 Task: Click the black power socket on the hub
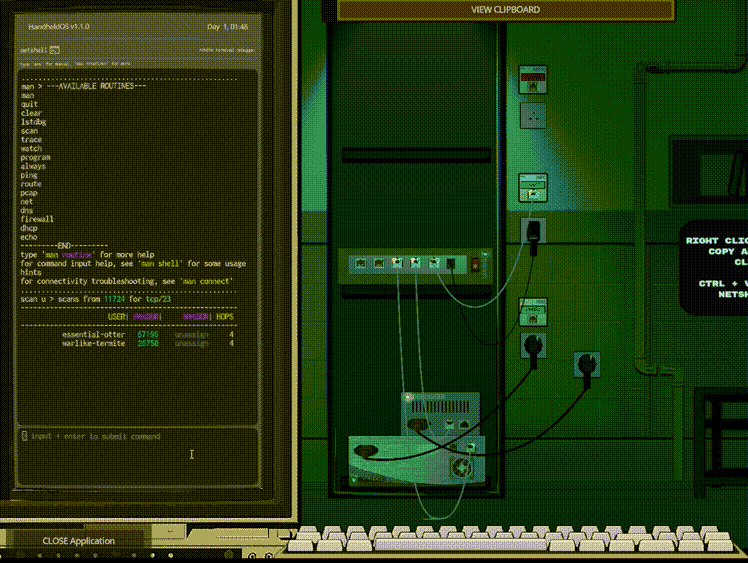click(452, 265)
